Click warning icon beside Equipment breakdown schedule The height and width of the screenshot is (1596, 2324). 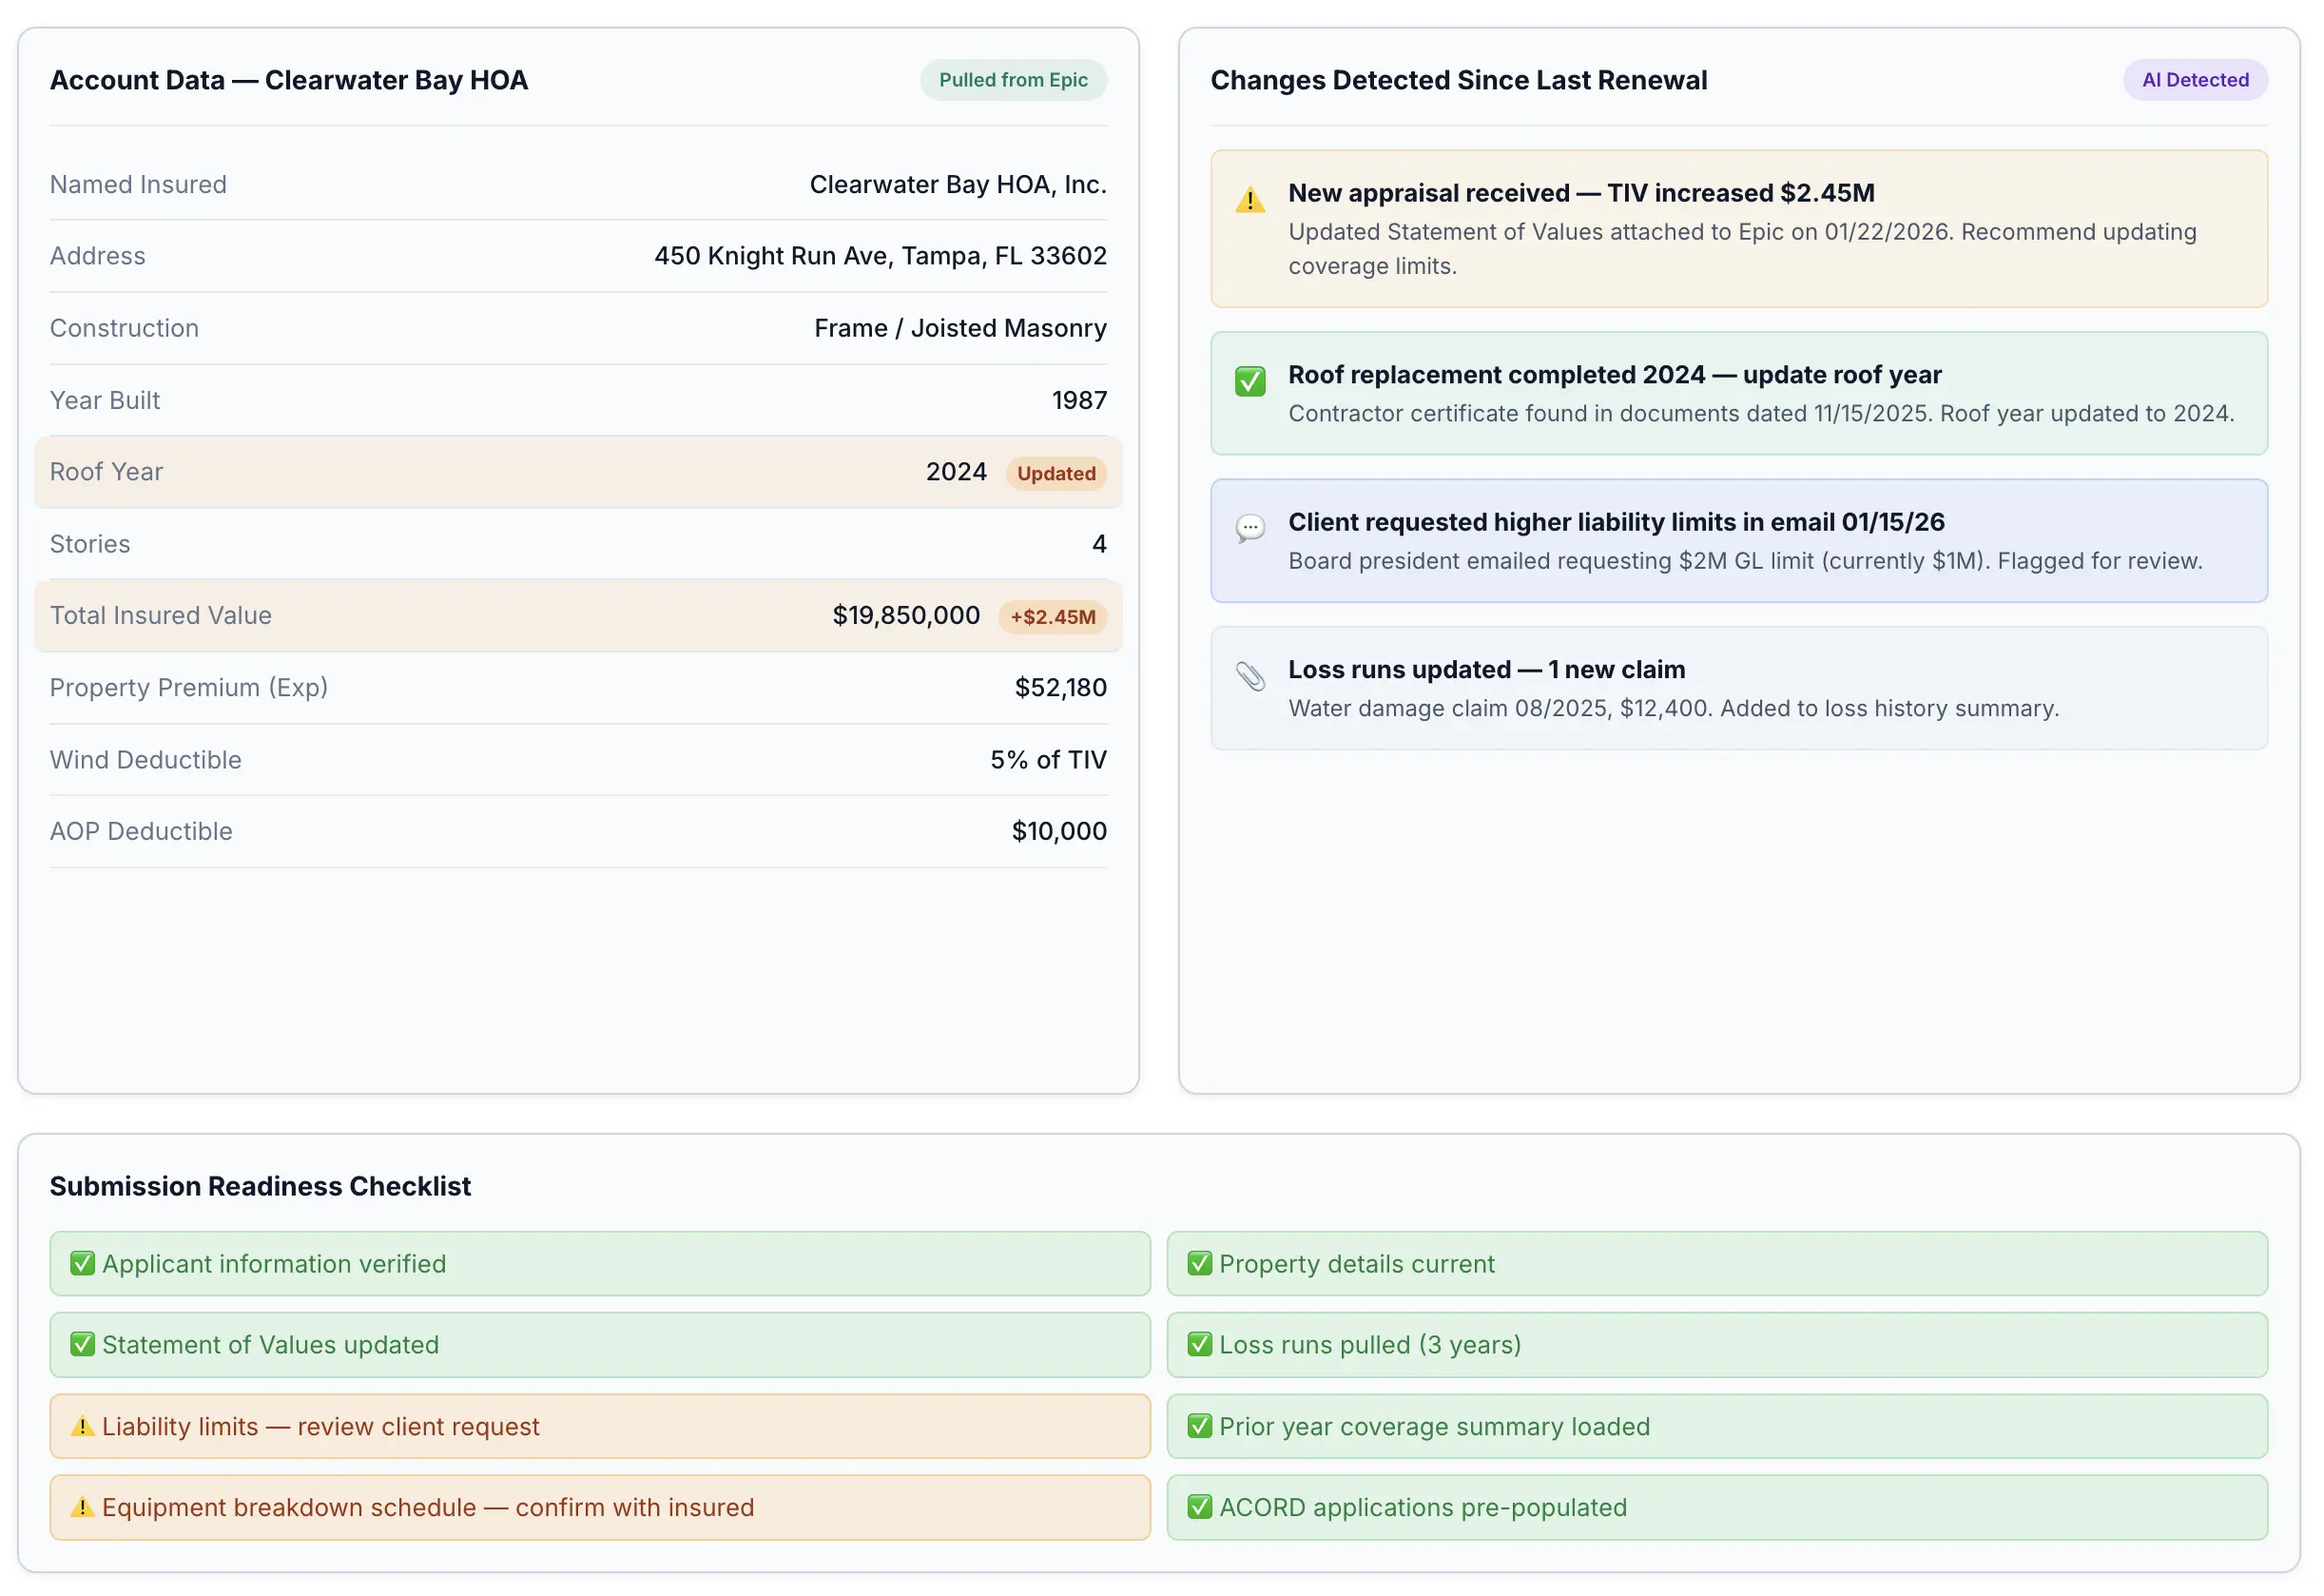[x=82, y=1507]
